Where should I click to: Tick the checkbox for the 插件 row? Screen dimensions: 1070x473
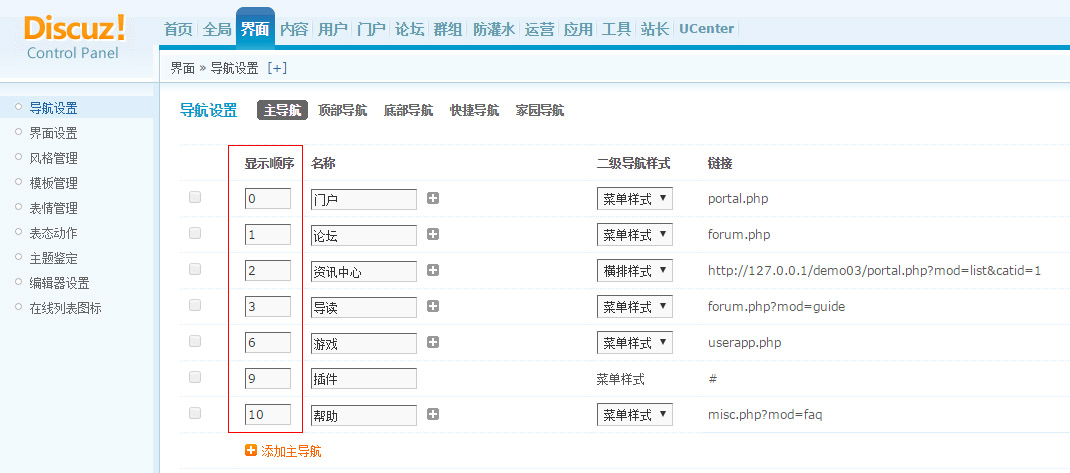(195, 377)
